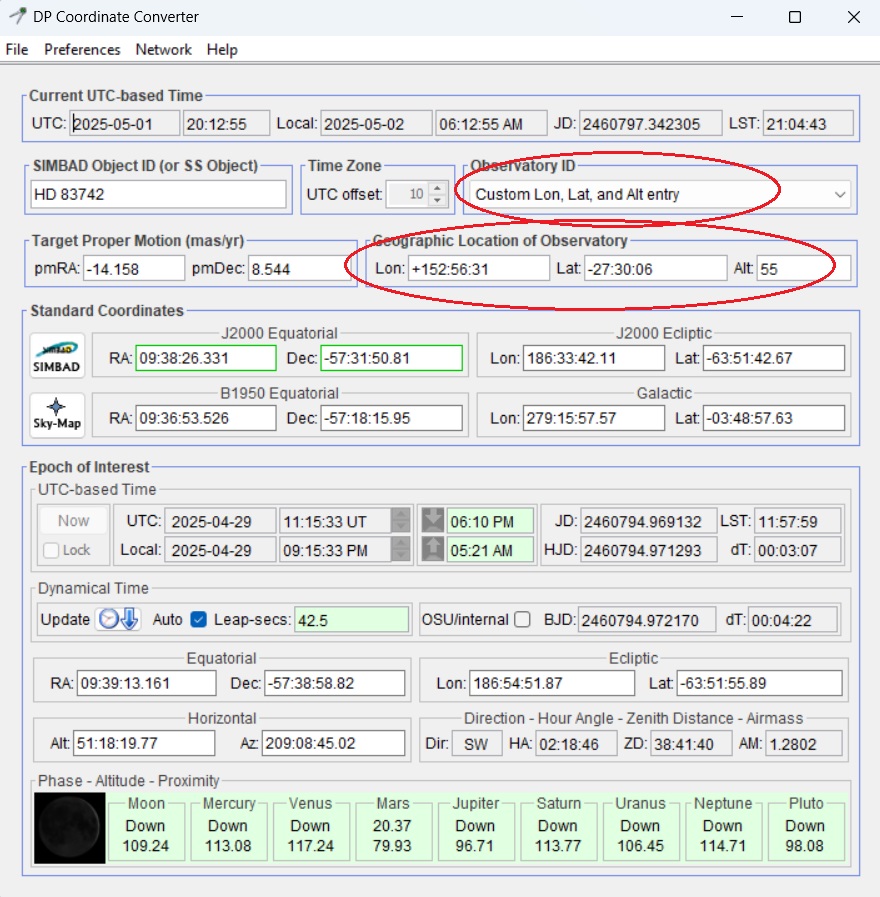Image resolution: width=880 pixels, height=897 pixels.
Task: Click the B1950 Equatorial RA field
Action: (206, 418)
